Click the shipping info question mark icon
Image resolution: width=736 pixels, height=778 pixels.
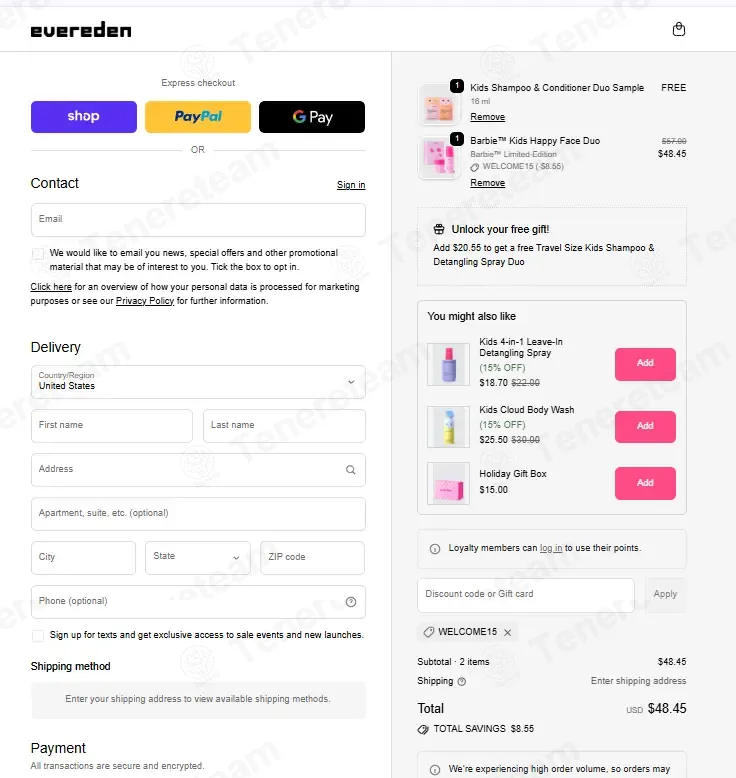462,681
